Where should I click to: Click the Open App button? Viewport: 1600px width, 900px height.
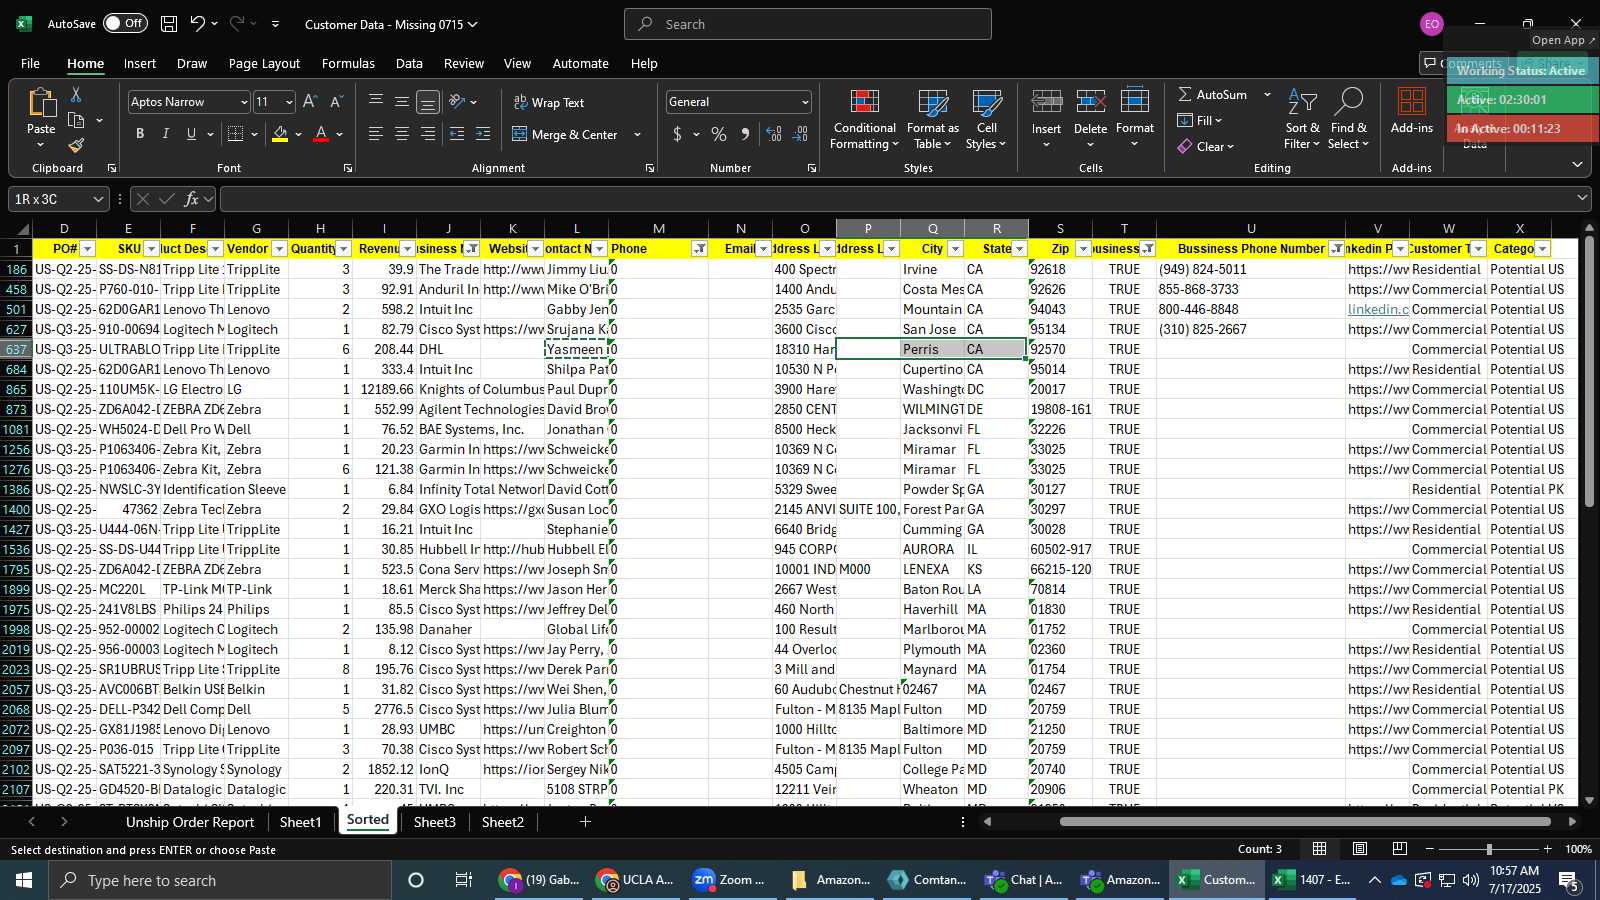click(1564, 40)
